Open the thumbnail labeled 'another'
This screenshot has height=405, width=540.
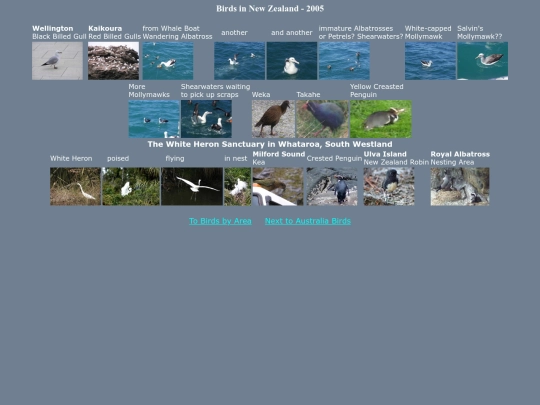click(x=240, y=61)
